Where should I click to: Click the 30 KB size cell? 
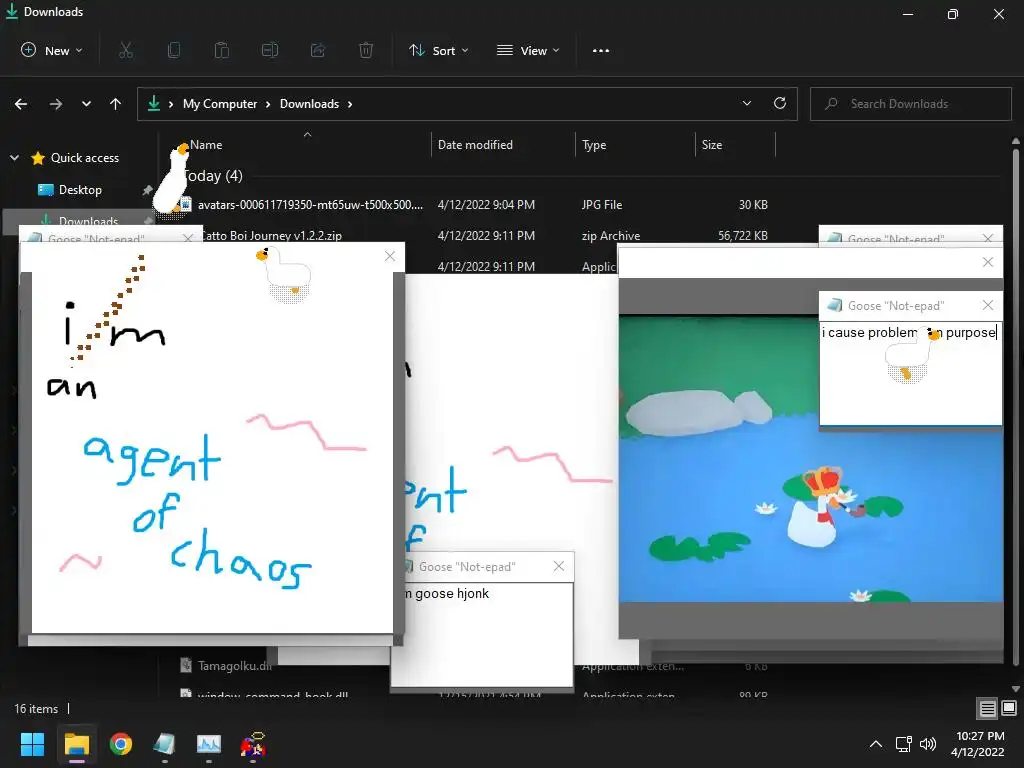click(753, 204)
